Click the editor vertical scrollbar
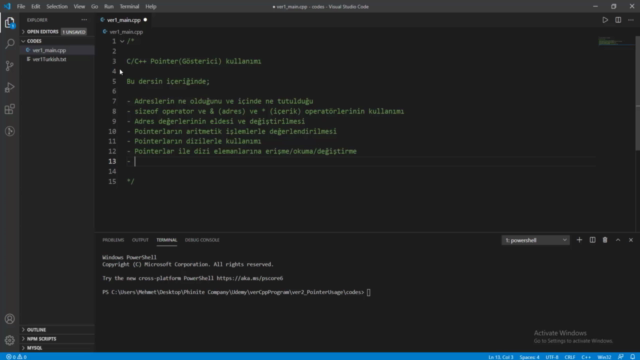Viewport: 640px width, 360px height. (638, 93)
